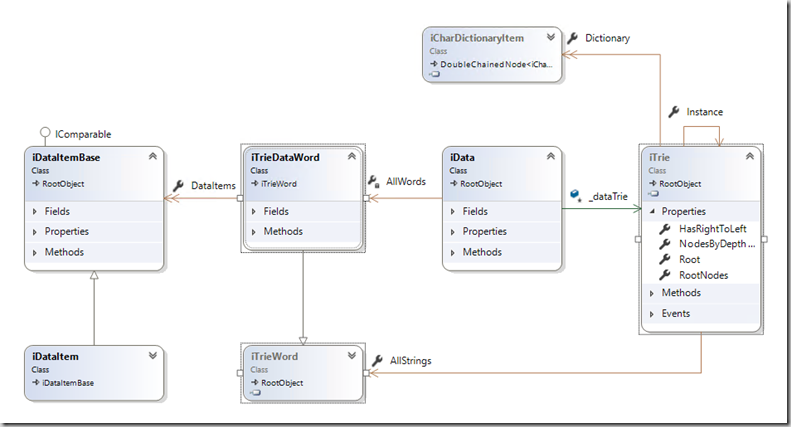791x427 pixels.
Task: Select the iTrie class title
Action: [x=659, y=157]
